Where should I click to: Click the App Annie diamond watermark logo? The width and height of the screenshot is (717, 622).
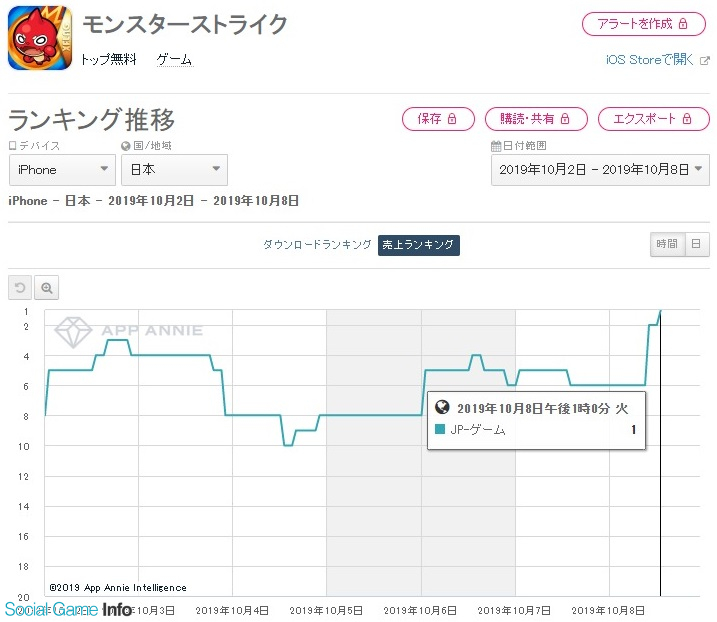tap(73, 329)
